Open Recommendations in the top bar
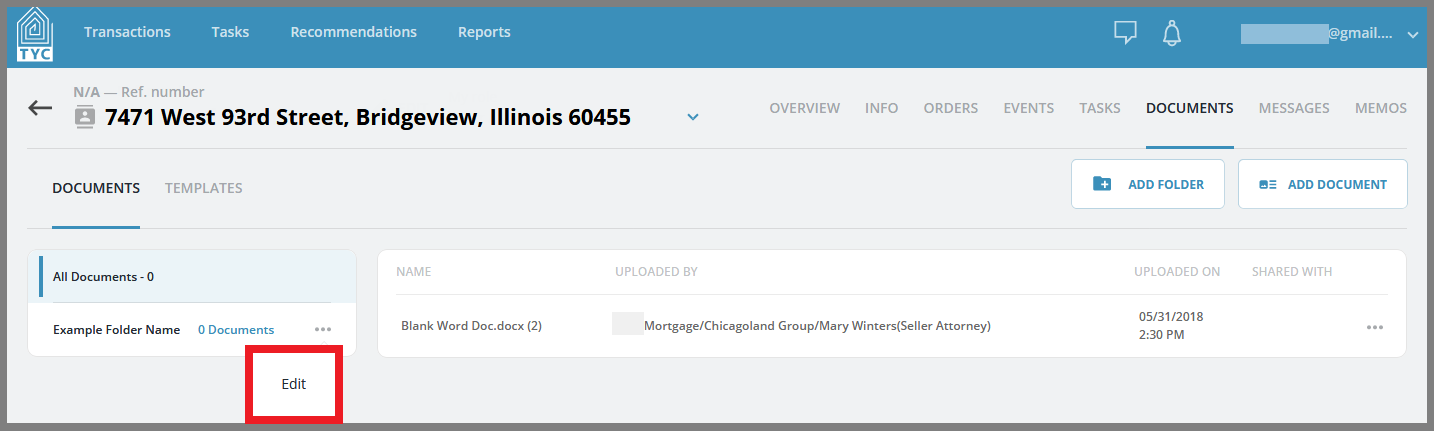The width and height of the screenshot is (1434, 431). tap(353, 32)
